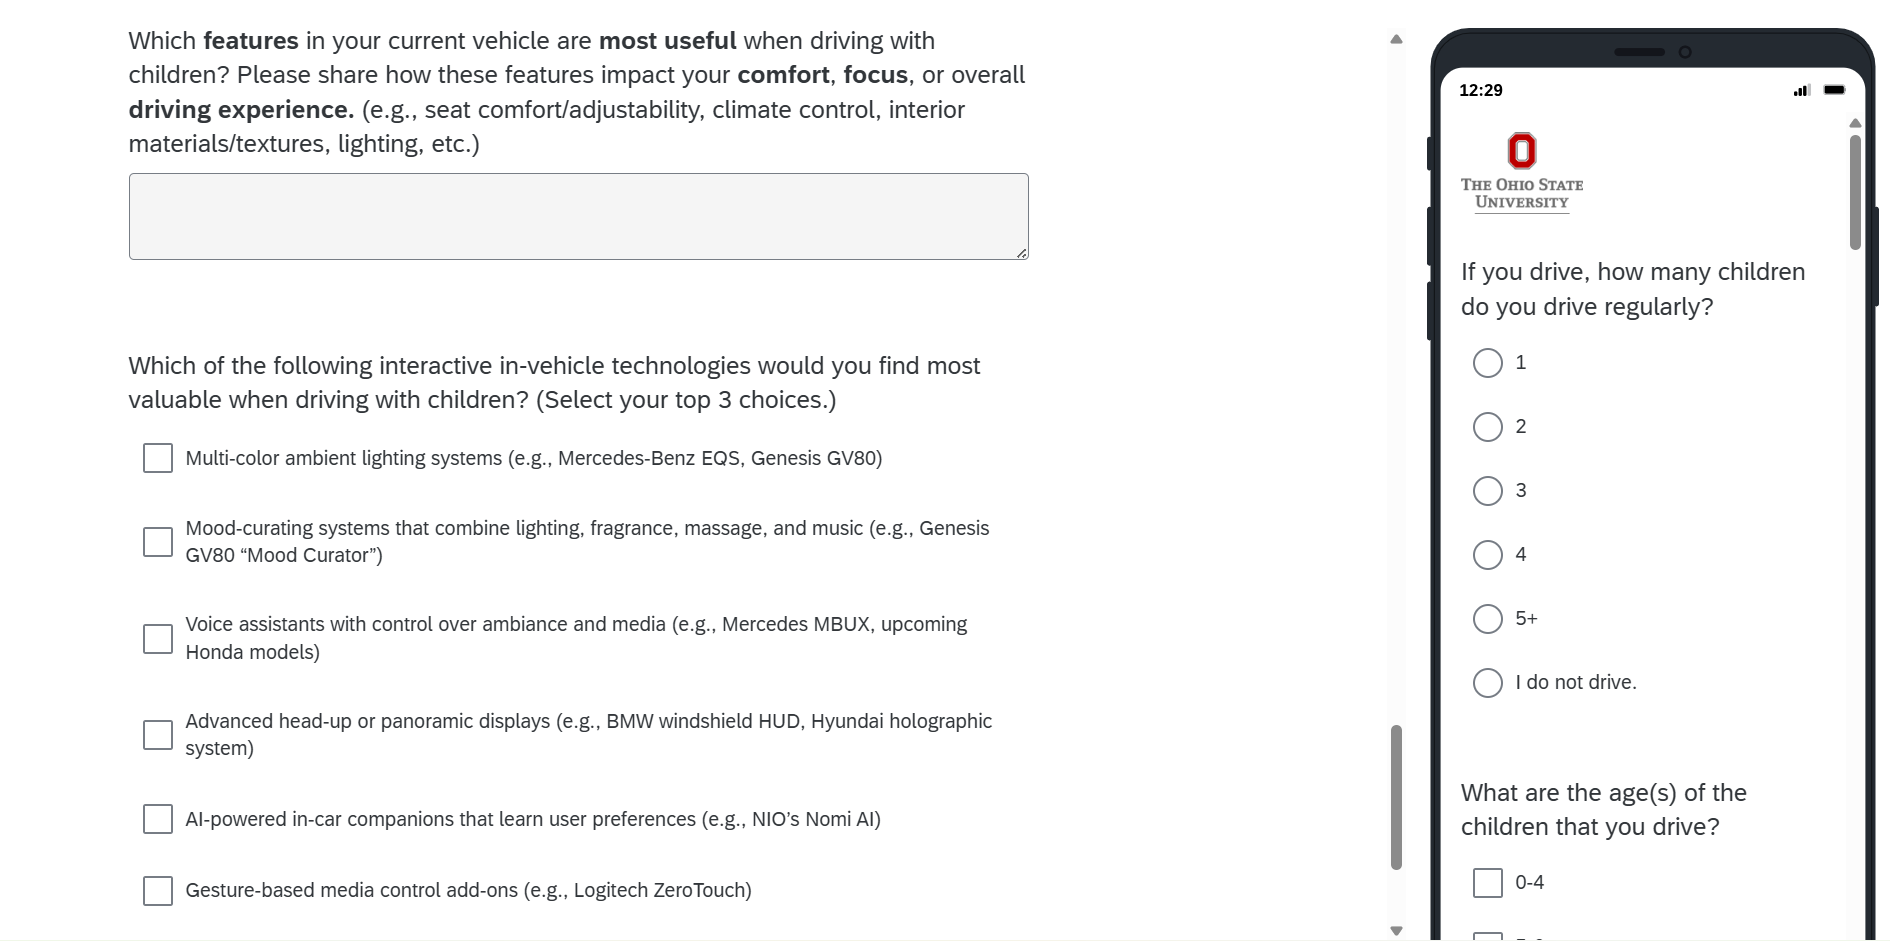Select radio option 1 child

click(1487, 363)
